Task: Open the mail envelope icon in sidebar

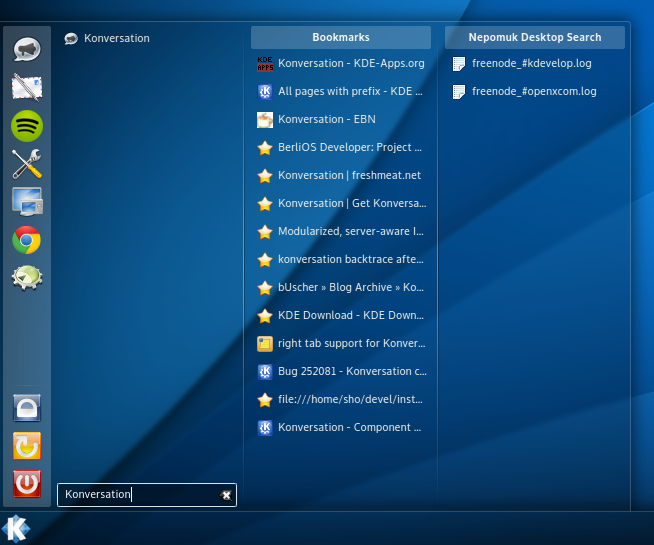Action: pos(27,88)
